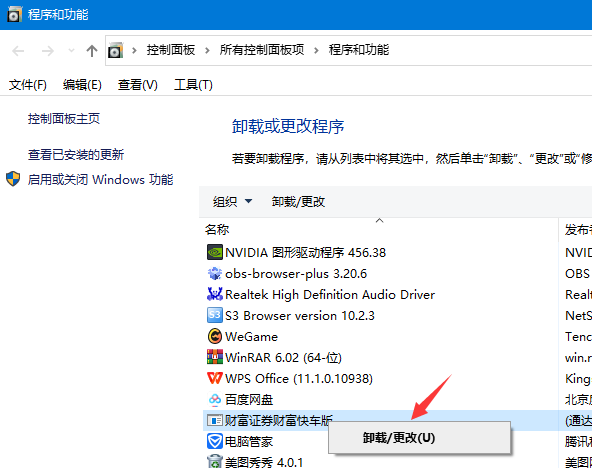
Task: Open the 文件(F) menu
Action: 28,85
